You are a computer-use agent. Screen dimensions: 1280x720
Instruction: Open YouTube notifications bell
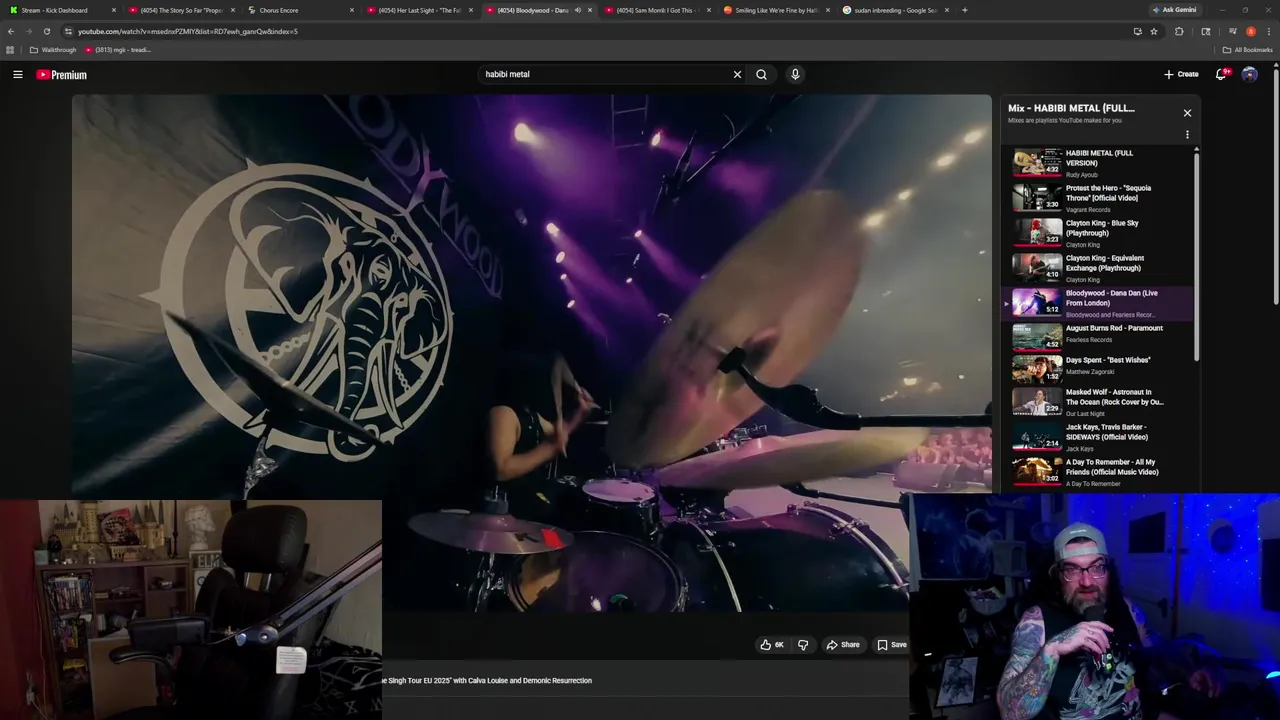[1222, 74]
